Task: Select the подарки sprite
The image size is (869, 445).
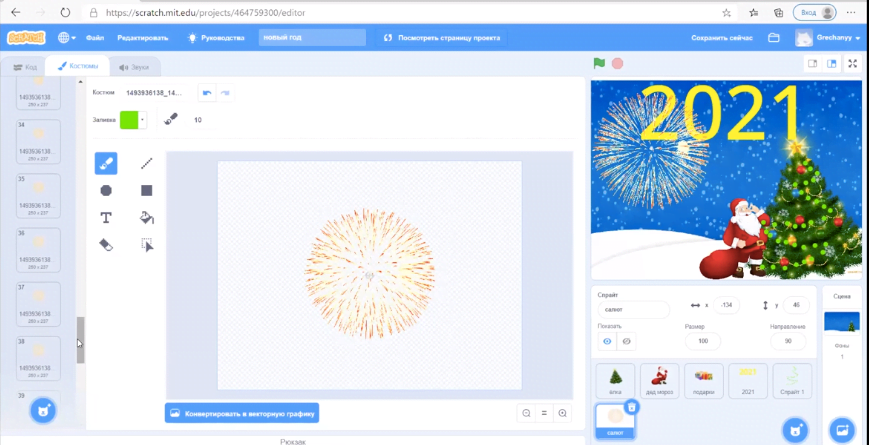Action: tap(704, 381)
